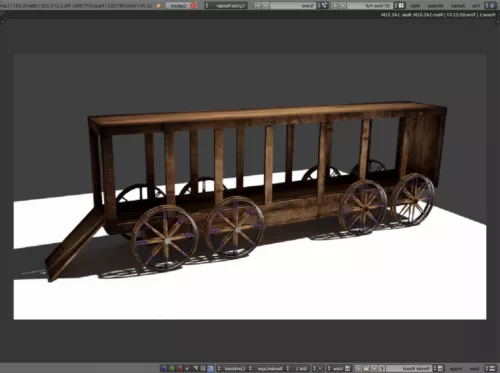500x373 pixels.
Task: Open the image editor View menu
Action: [474, 369]
